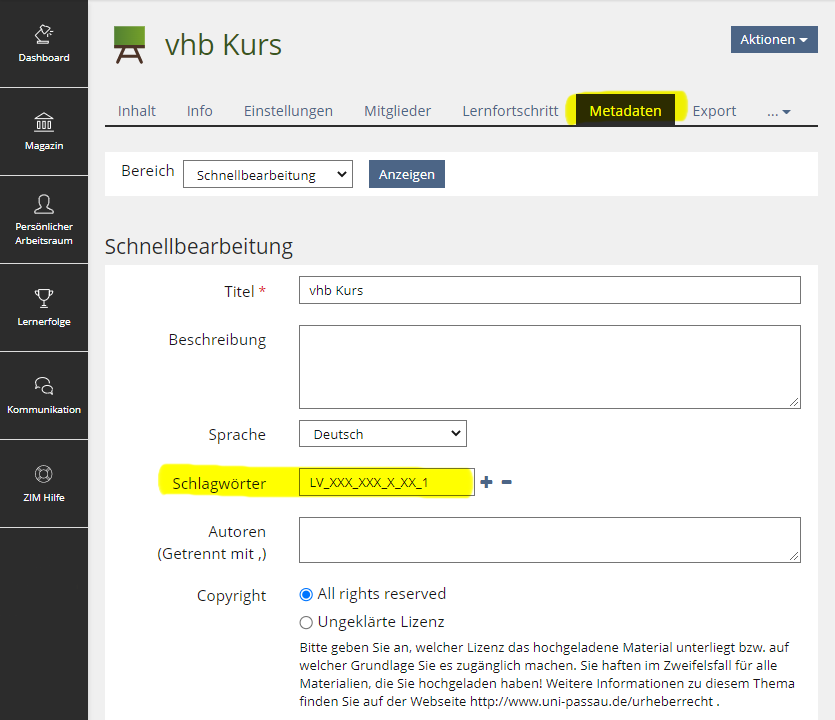Select All rights reserved radio button
The image size is (835, 720).
click(x=307, y=594)
